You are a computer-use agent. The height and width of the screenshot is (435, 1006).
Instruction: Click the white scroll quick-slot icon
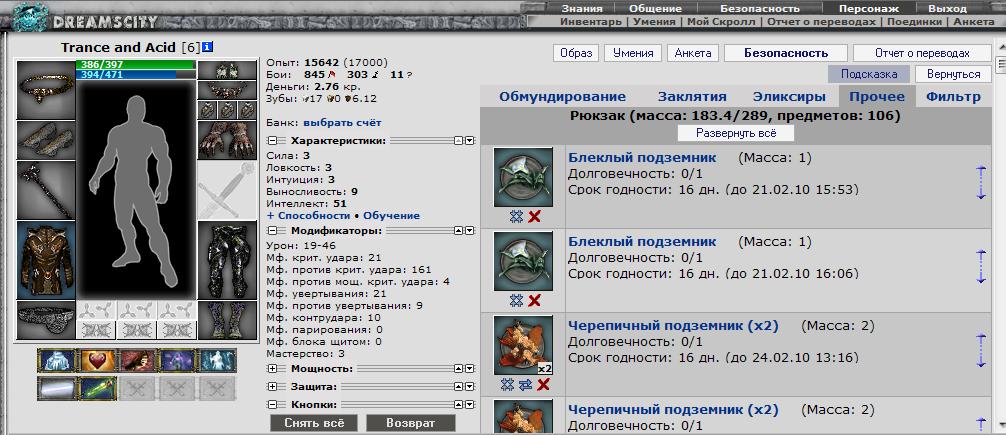57,388
